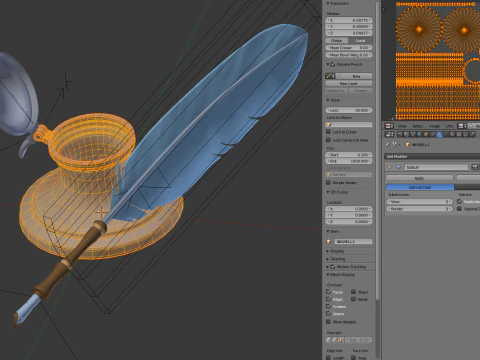480x360 pixels.
Task: Open the Render Layers properties tab icon
Action: pyautogui.click(x=406, y=134)
